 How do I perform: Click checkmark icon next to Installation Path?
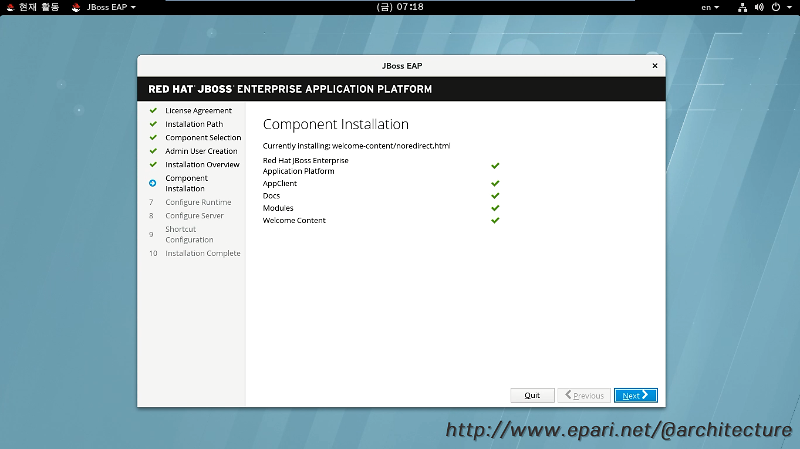(153, 124)
